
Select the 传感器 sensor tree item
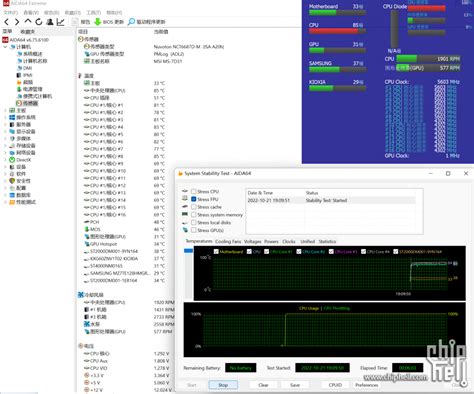click(27, 103)
